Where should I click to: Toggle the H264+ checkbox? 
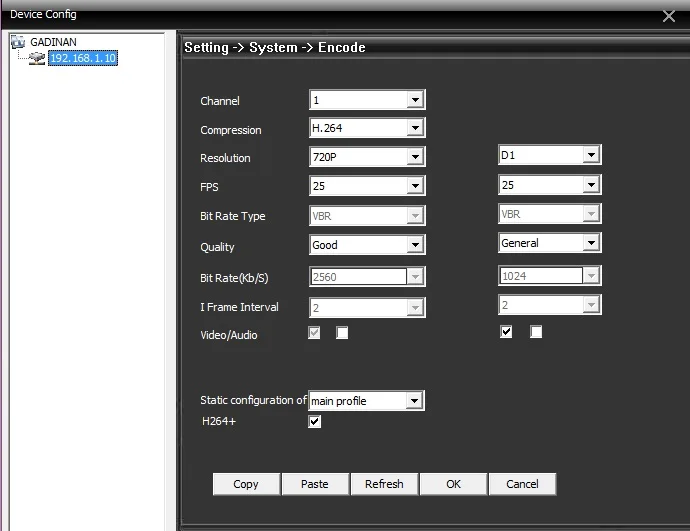(x=314, y=421)
